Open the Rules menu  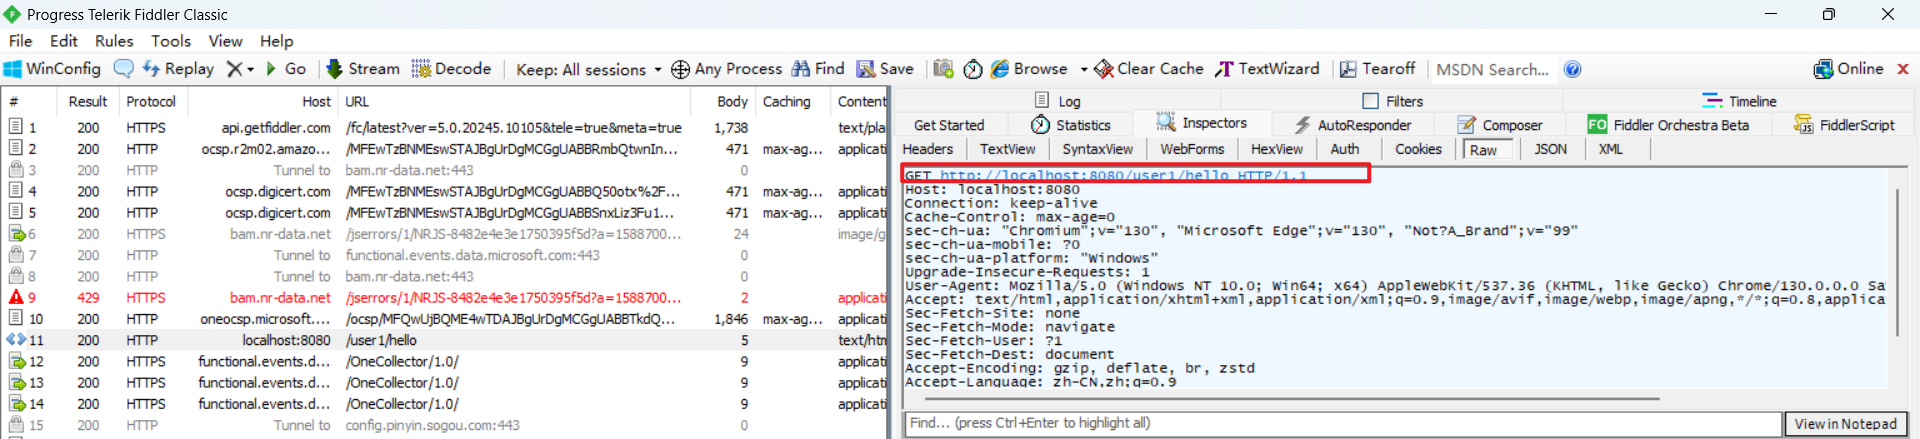pos(114,41)
